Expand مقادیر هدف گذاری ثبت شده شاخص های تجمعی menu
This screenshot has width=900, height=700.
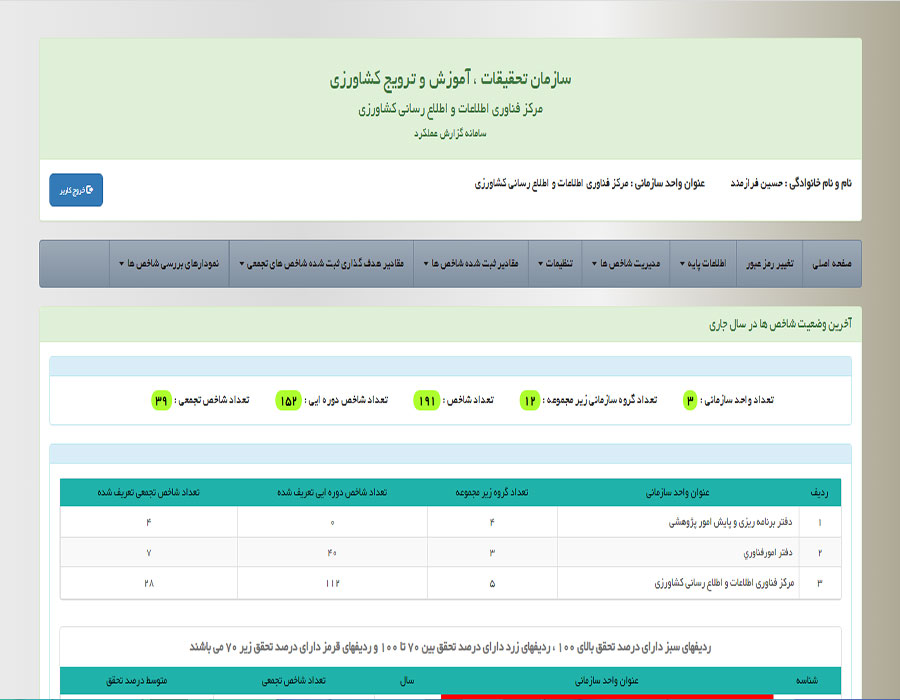click(321, 263)
